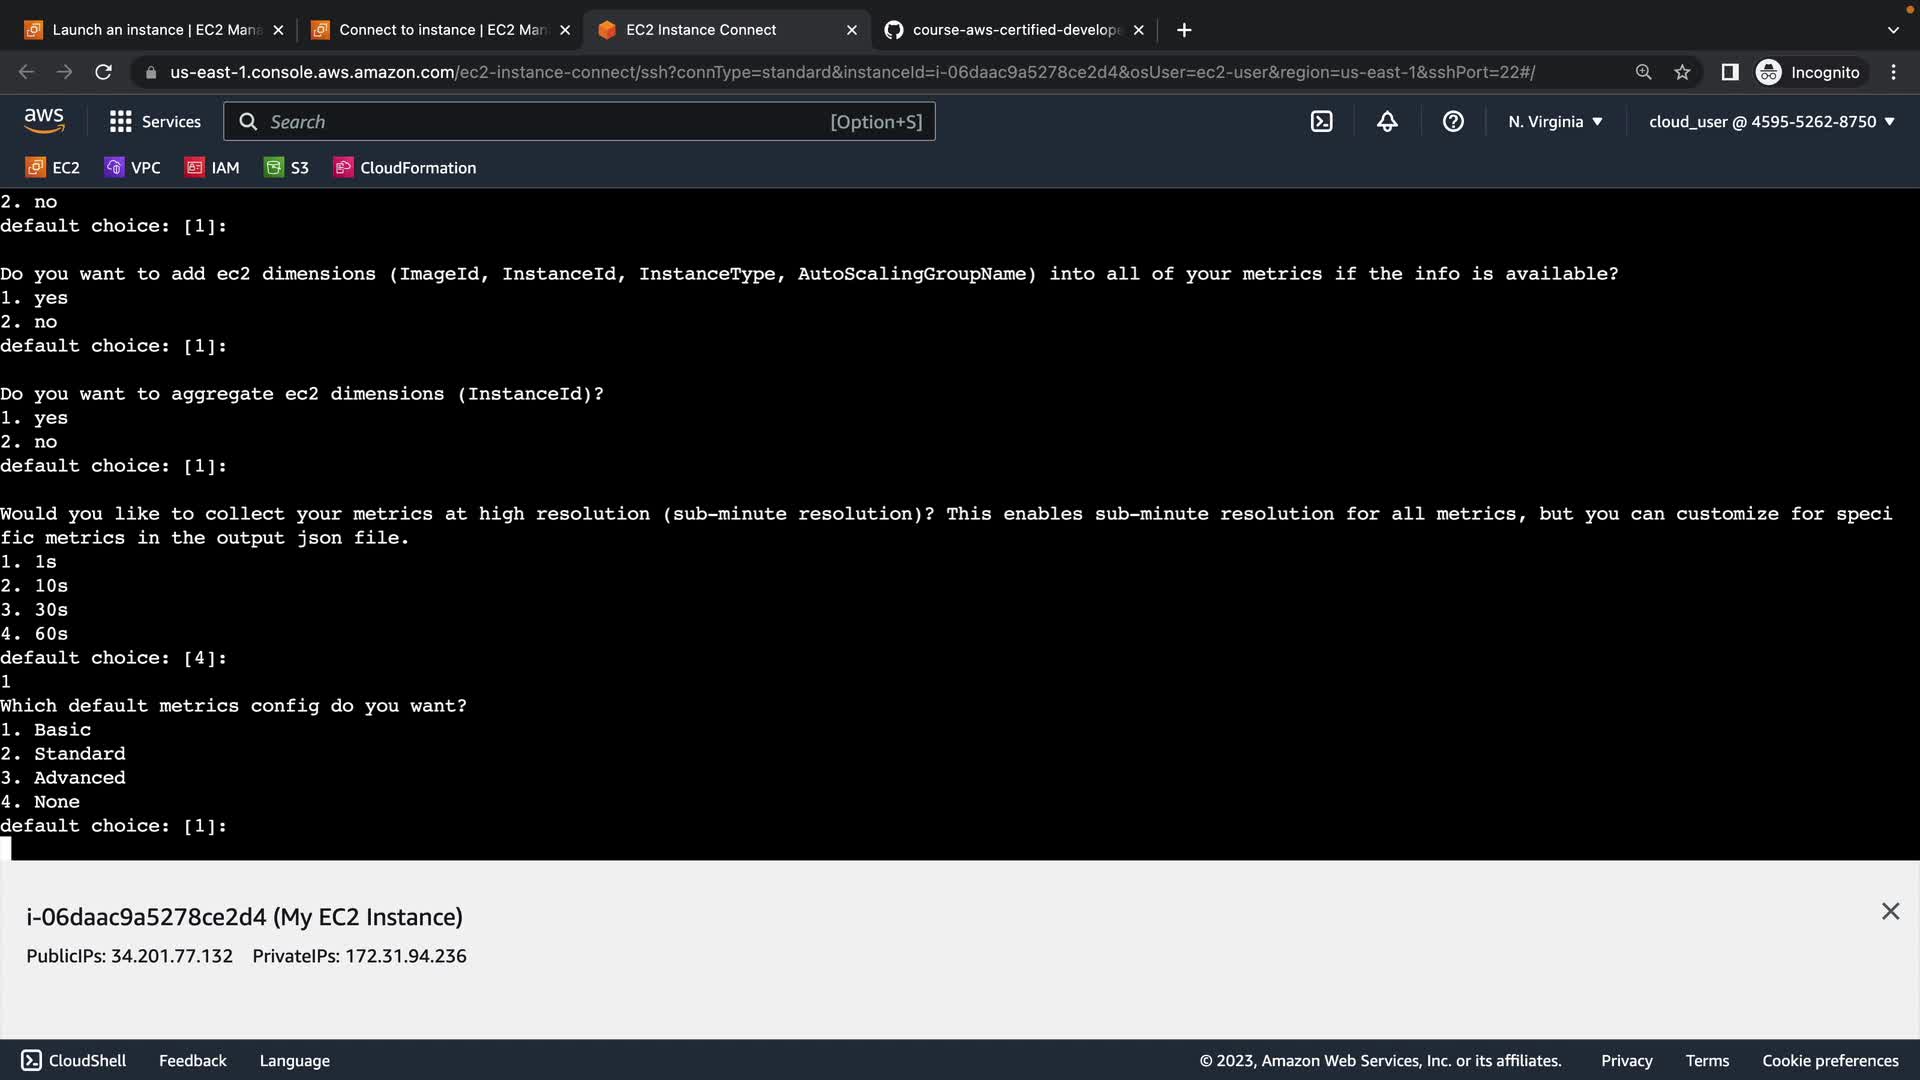Bookmark this page with the star icon
1920x1080 pixels.
pos(1682,72)
